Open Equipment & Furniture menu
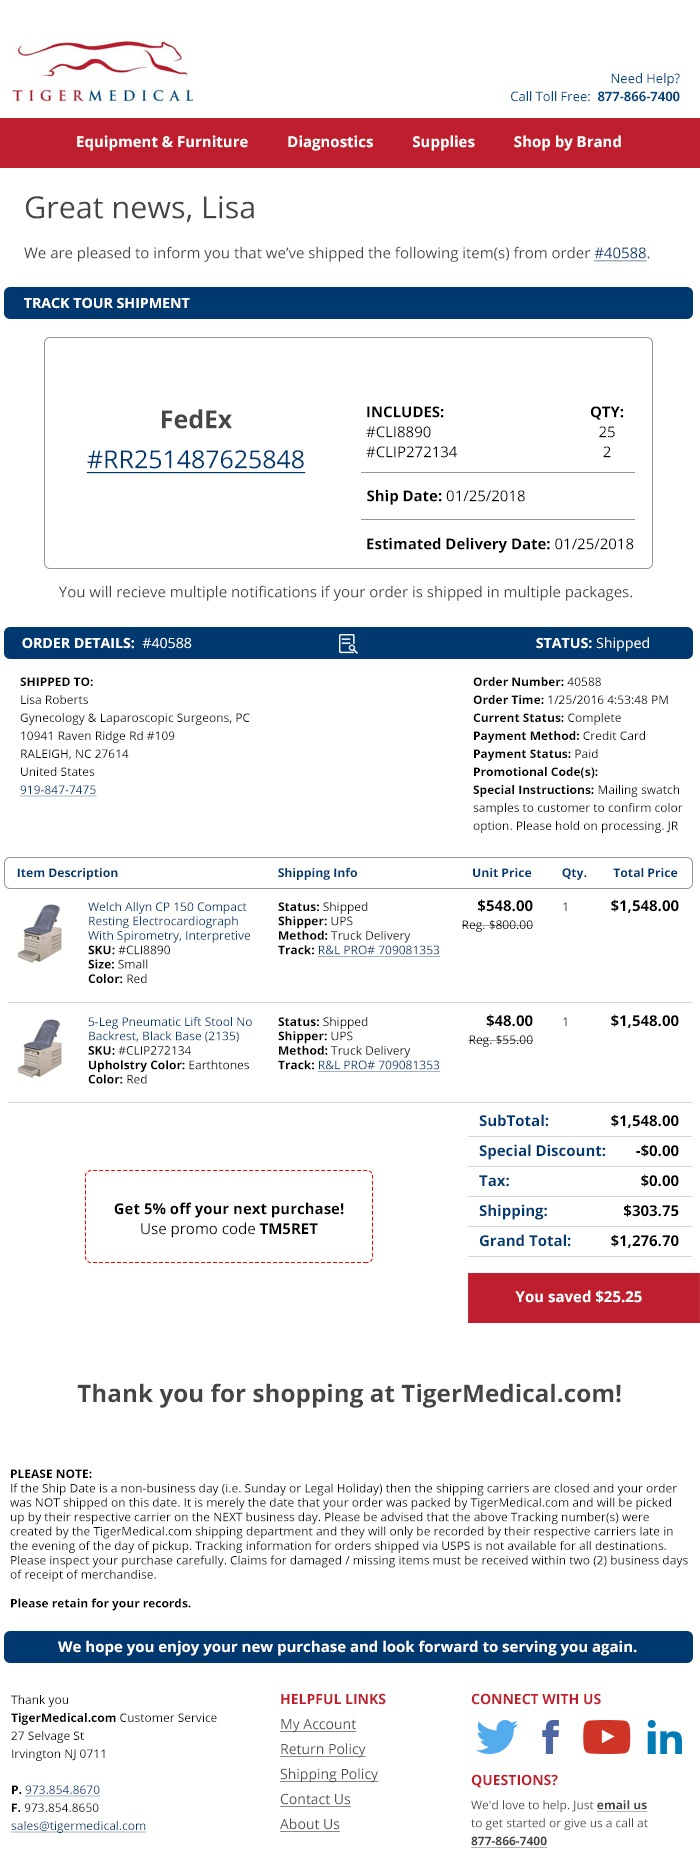The image size is (700, 1876). point(162,142)
